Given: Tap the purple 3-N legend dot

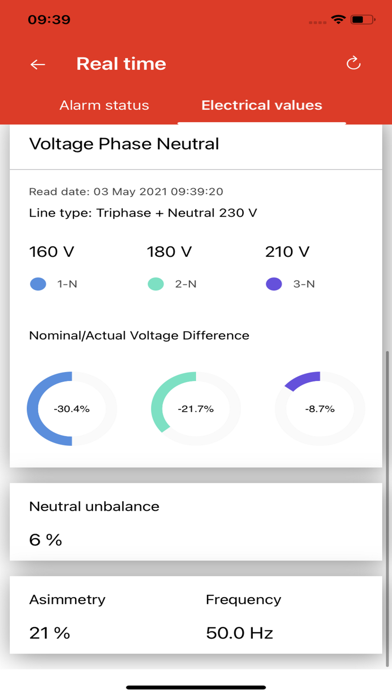Looking at the screenshot, I should pyautogui.click(x=274, y=284).
